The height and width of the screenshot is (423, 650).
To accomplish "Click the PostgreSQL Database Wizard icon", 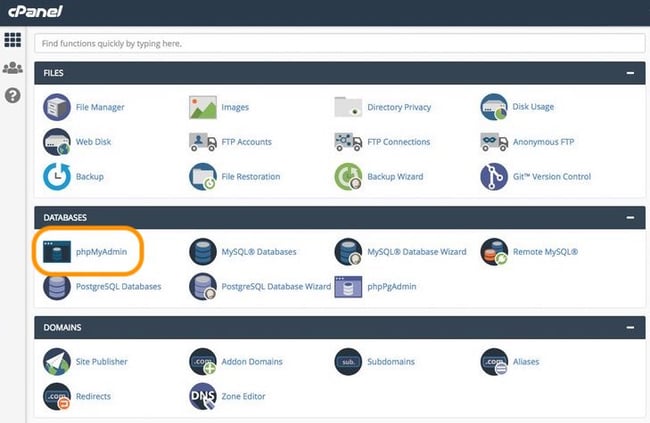I will (203, 287).
